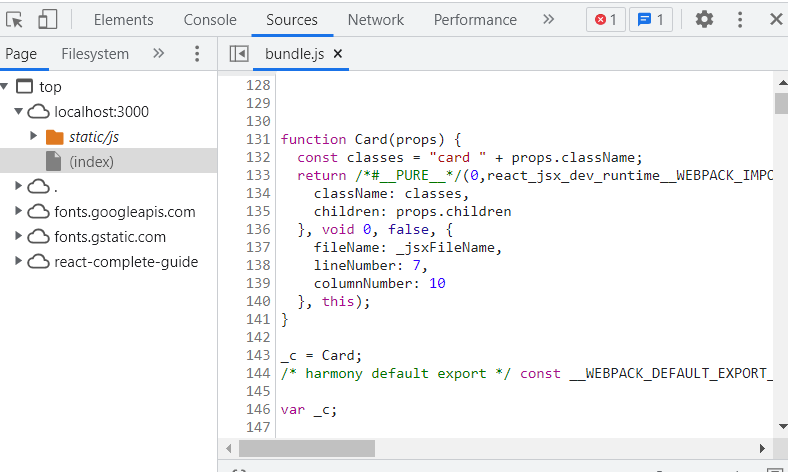
Task: Open the navigator pane three-dot menu
Action: (x=197, y=53)
